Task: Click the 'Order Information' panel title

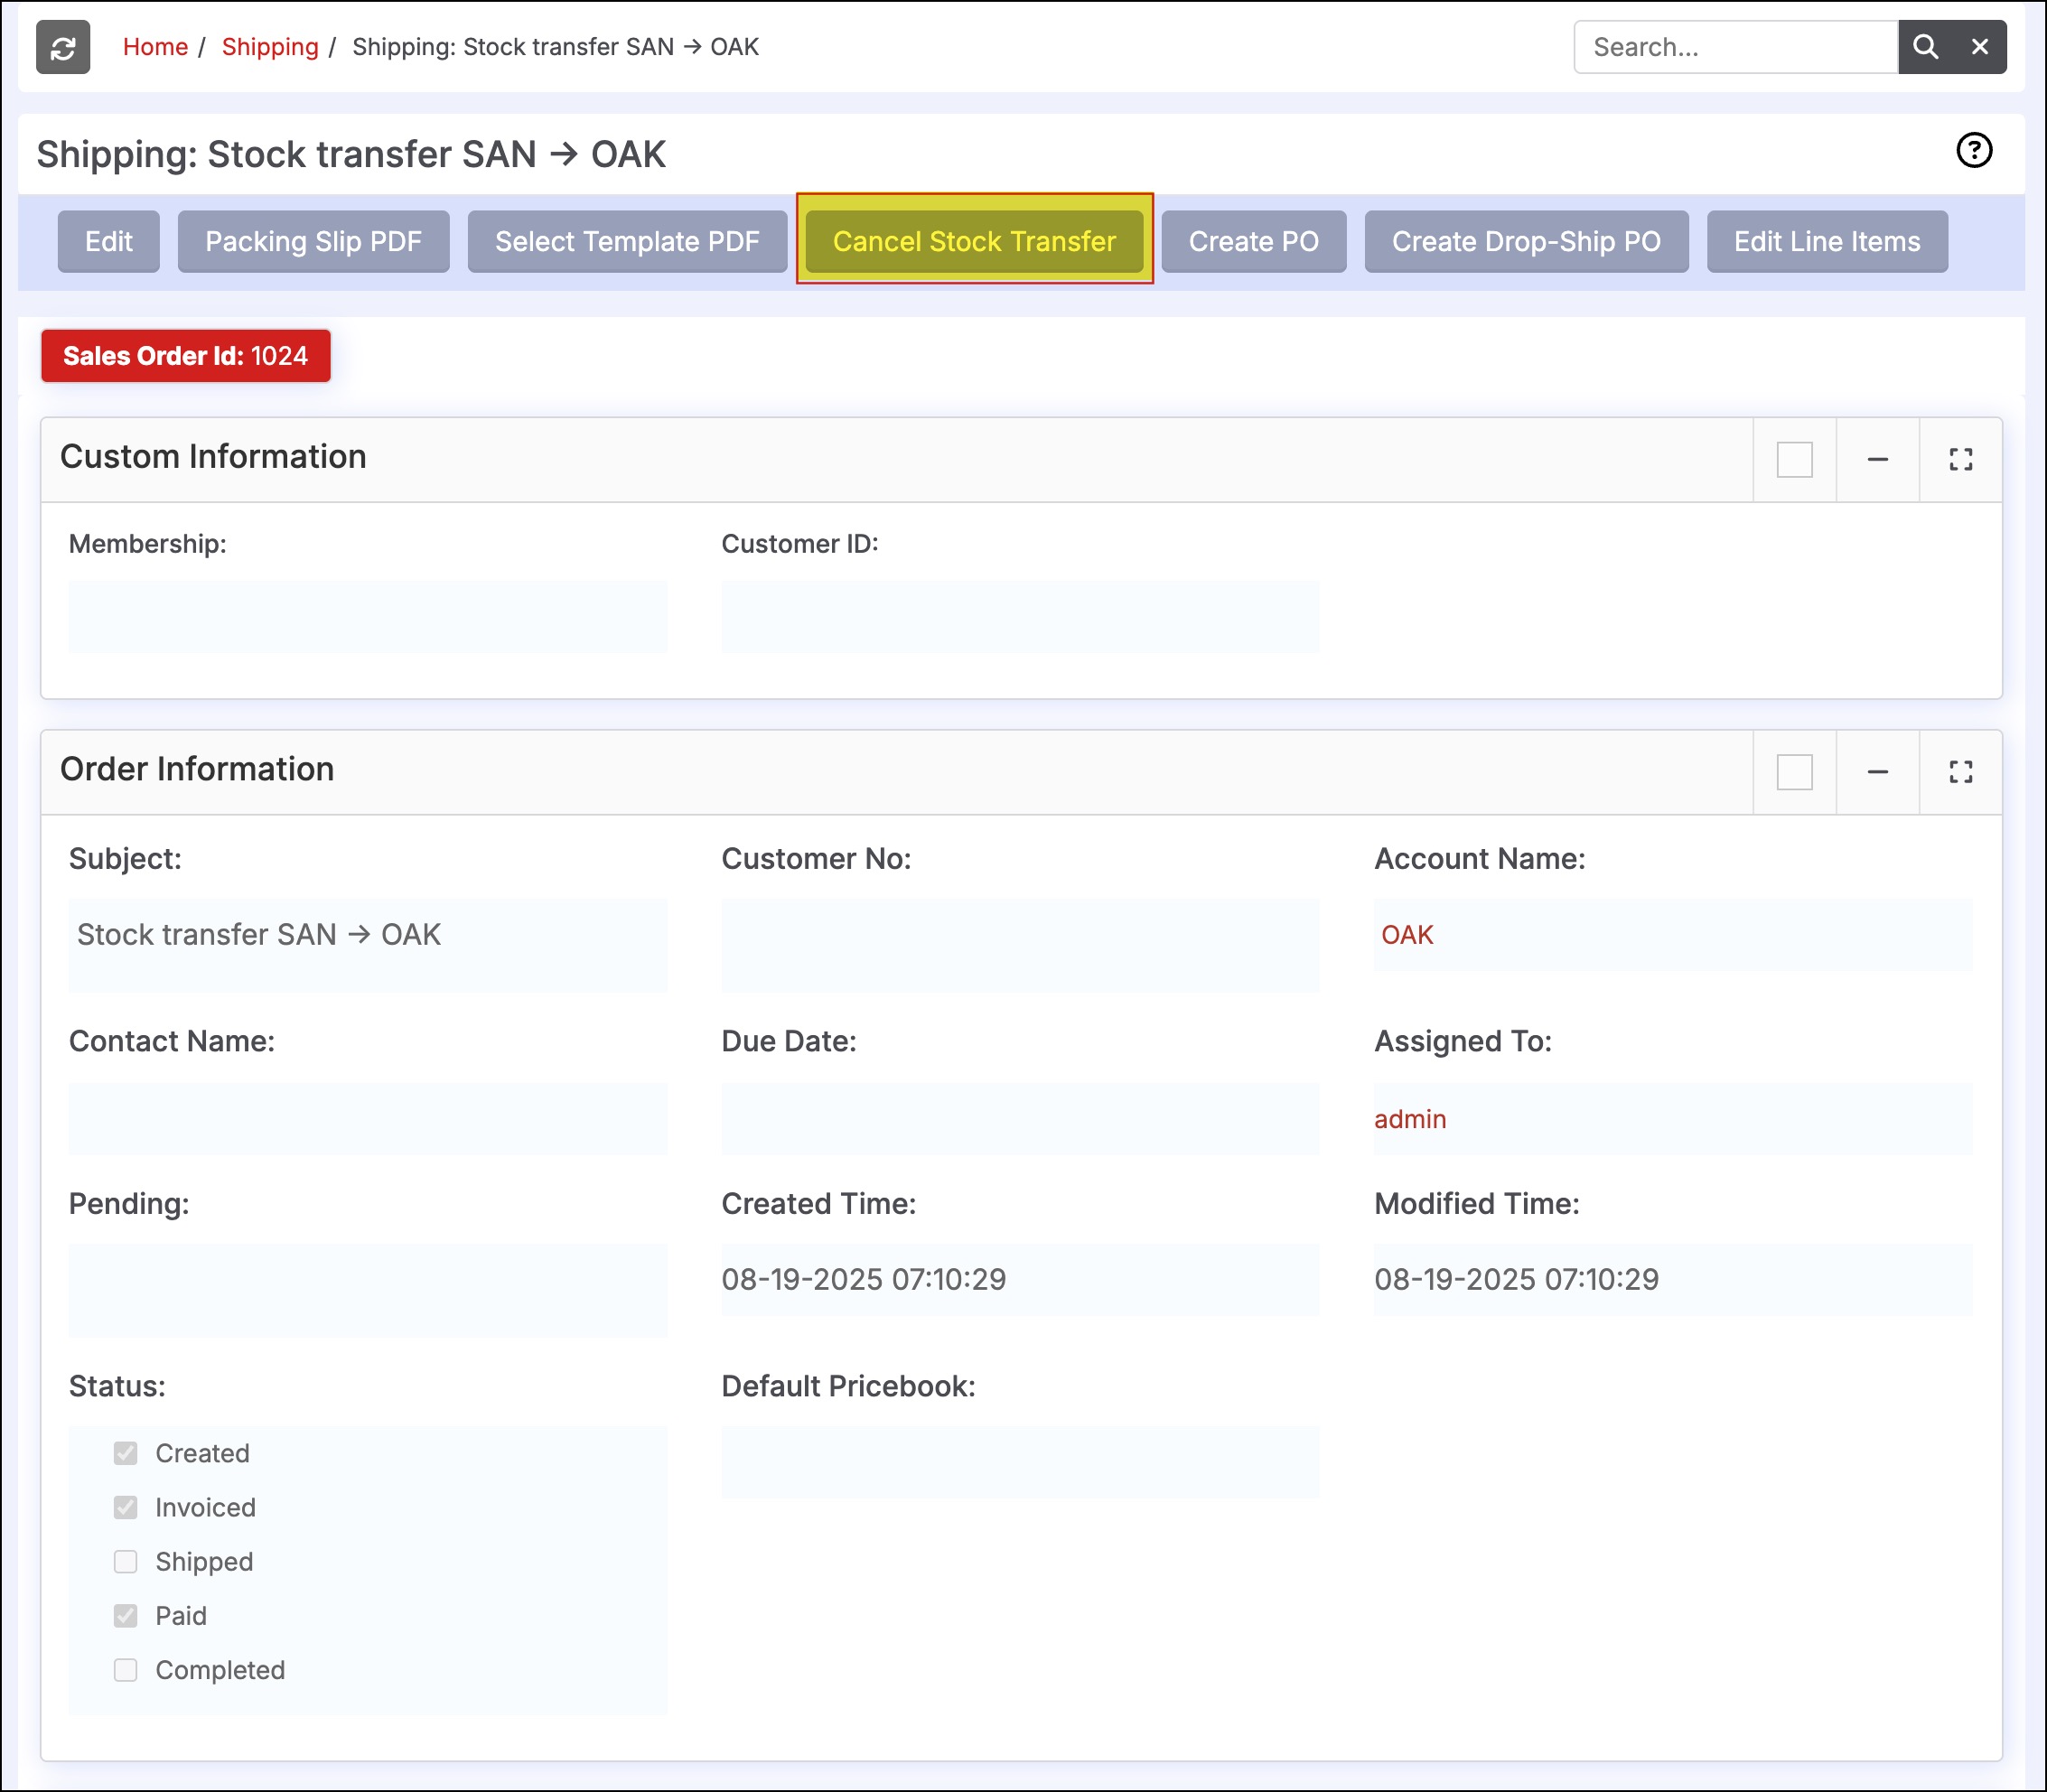Action: pyautogui.click(x=197, y=769)
